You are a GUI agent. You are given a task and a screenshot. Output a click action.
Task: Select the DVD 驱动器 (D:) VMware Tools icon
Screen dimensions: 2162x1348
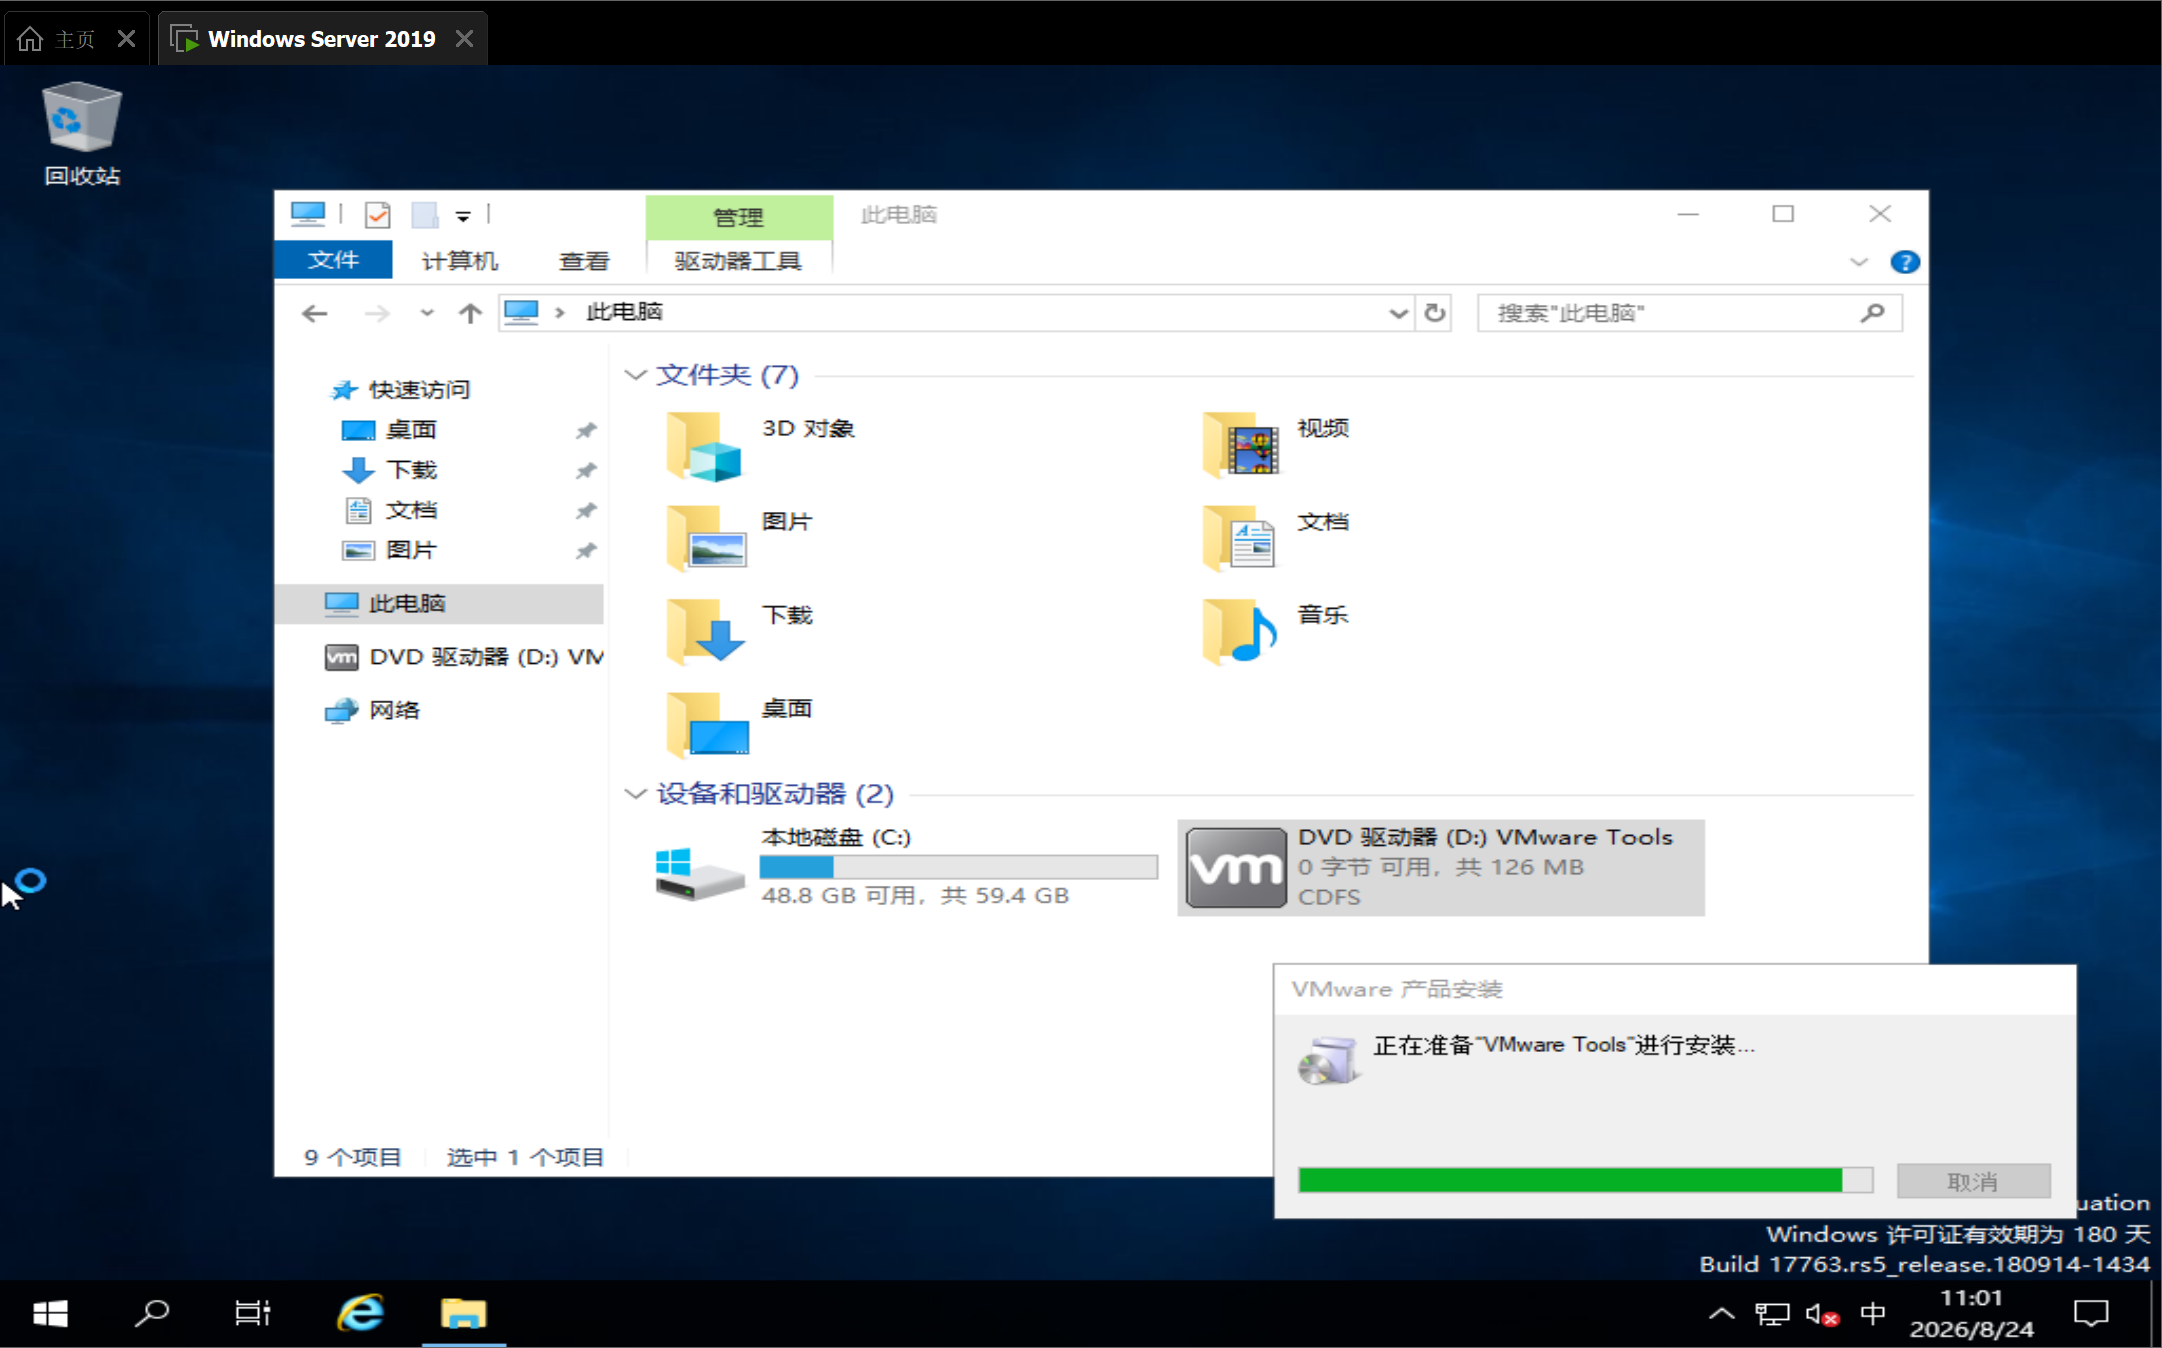click(x=1236, y=868)
